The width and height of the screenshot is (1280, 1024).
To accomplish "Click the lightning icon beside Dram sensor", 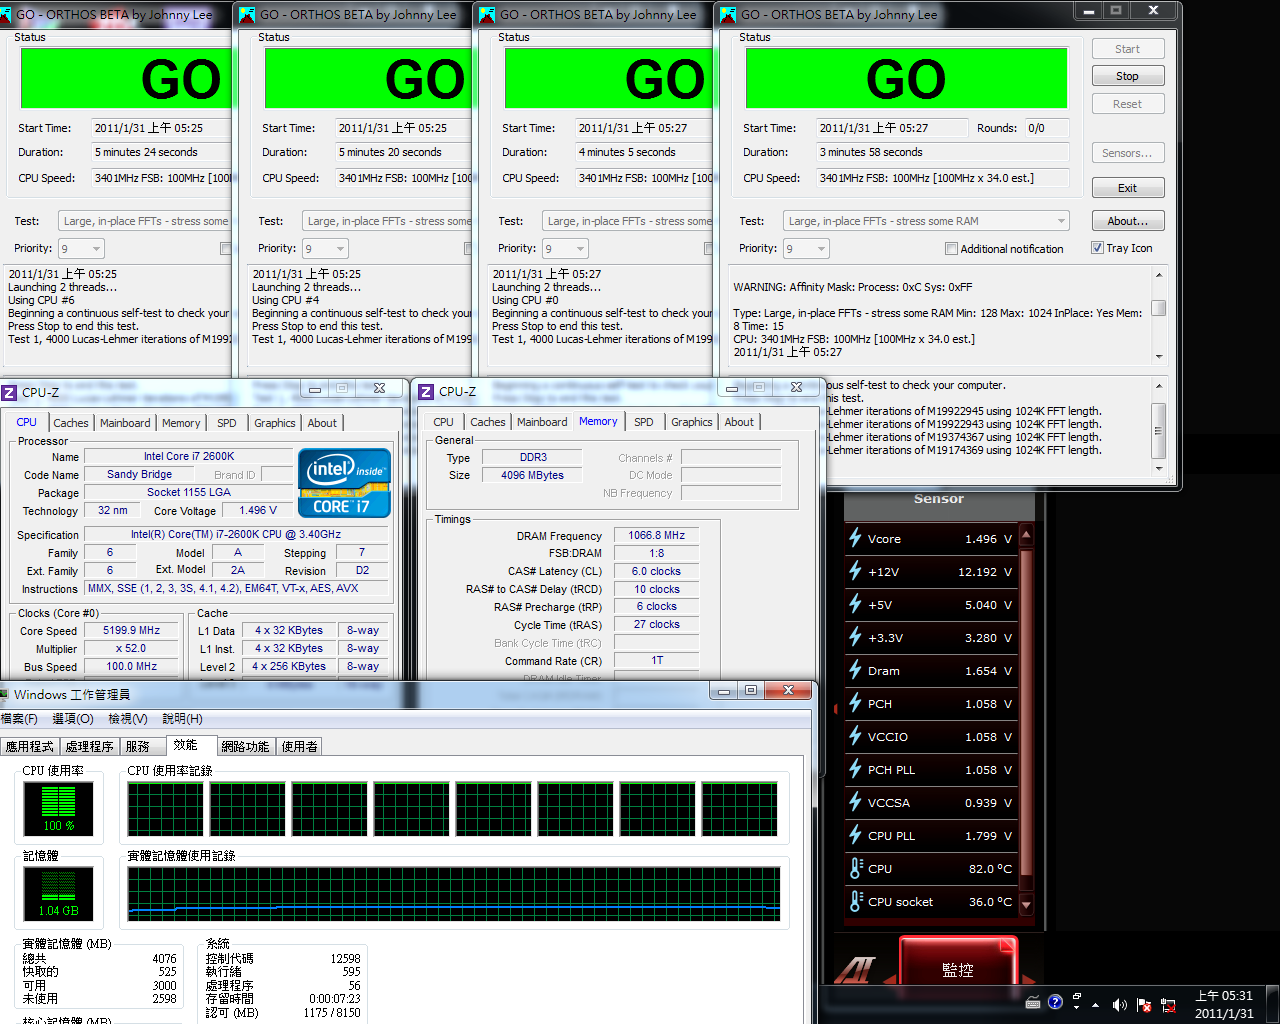I will click(855, 670).
